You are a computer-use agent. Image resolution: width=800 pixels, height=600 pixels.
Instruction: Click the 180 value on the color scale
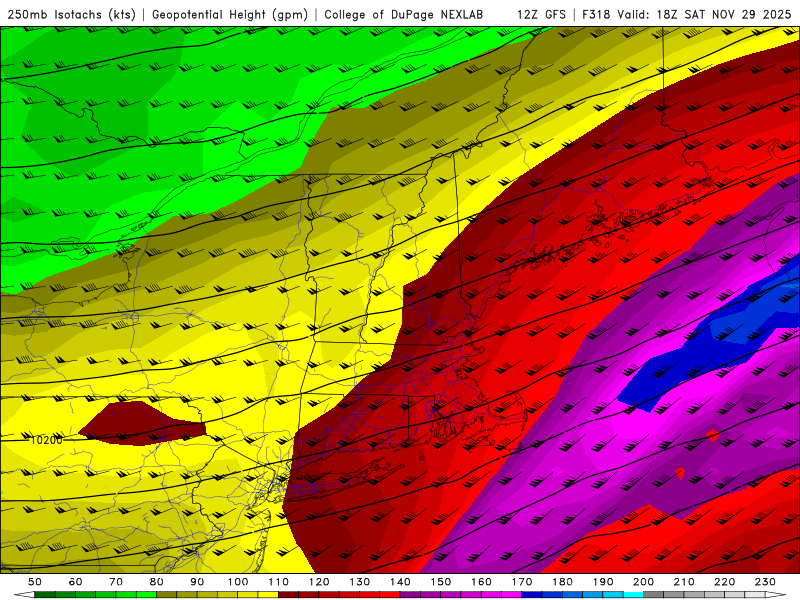[562, 582]
